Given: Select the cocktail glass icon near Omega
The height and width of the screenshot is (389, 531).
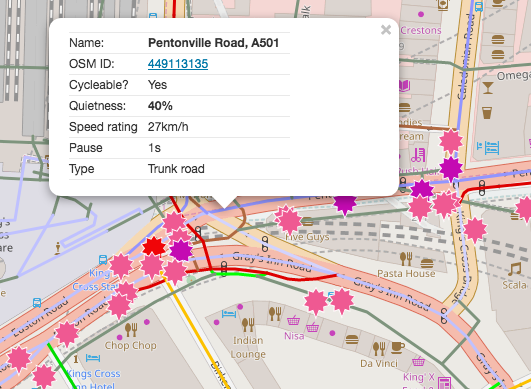Looking at the screenshot, I should point(488,88).
